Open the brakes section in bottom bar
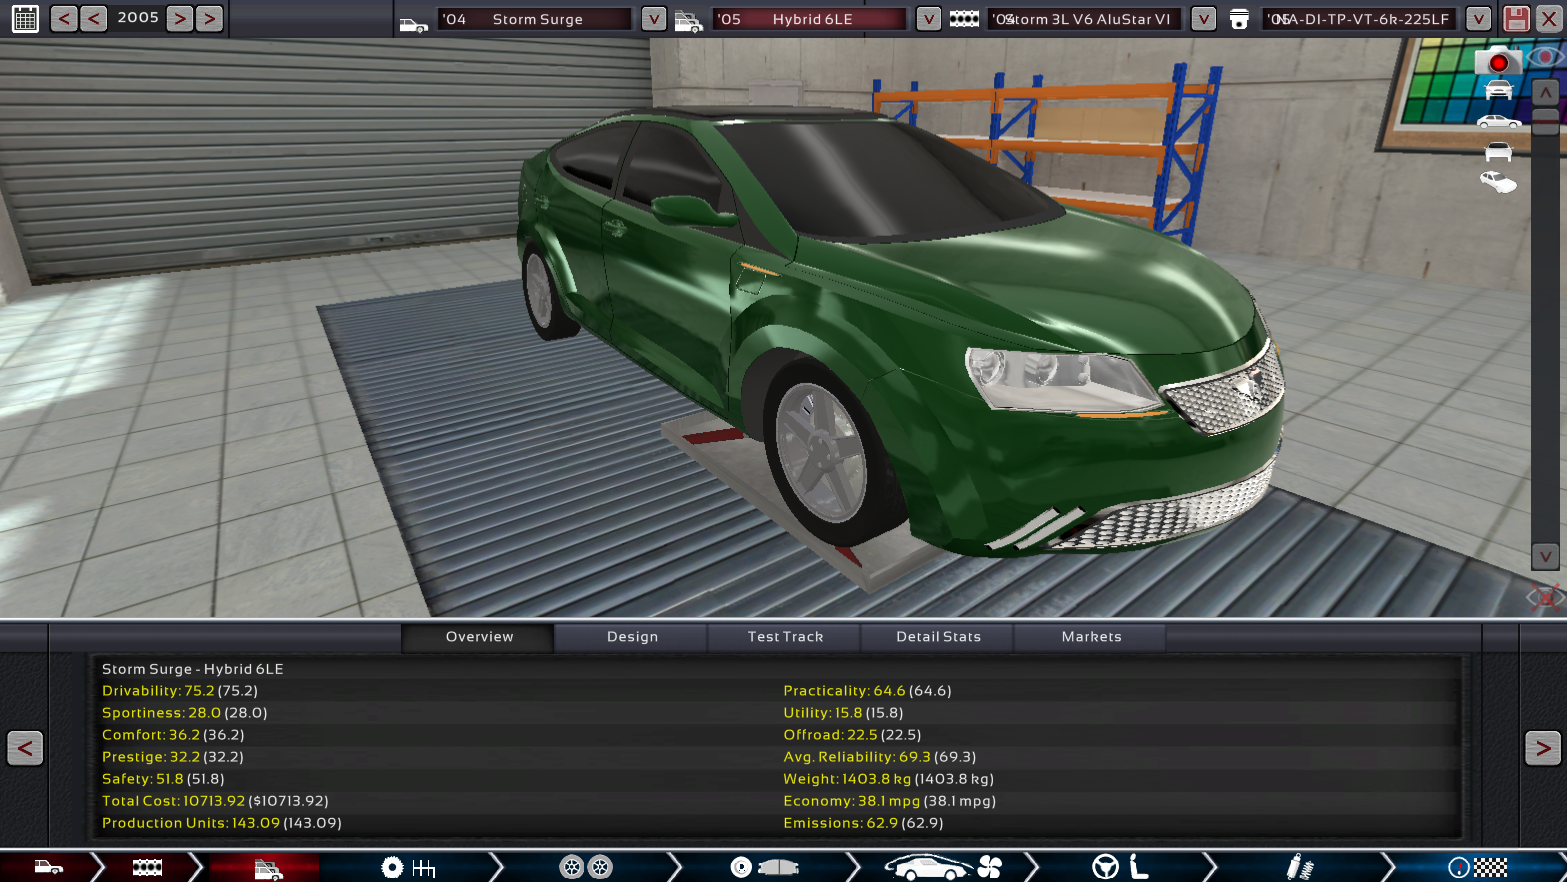 (764, 867)
